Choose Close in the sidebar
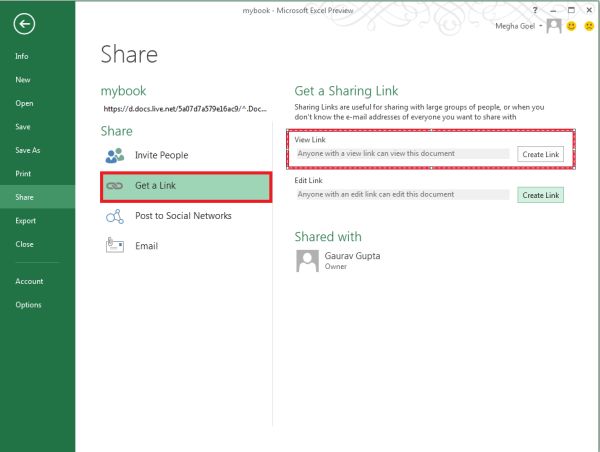This screenshot has height=452, width=600. pyautogui.click(x=24, y=244)
